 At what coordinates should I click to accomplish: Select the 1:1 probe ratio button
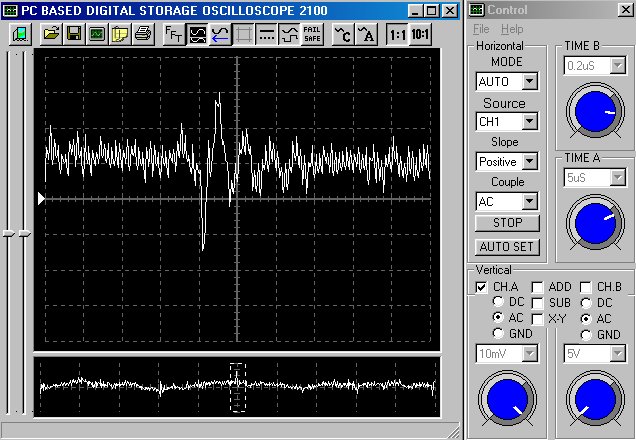point(397,33)
